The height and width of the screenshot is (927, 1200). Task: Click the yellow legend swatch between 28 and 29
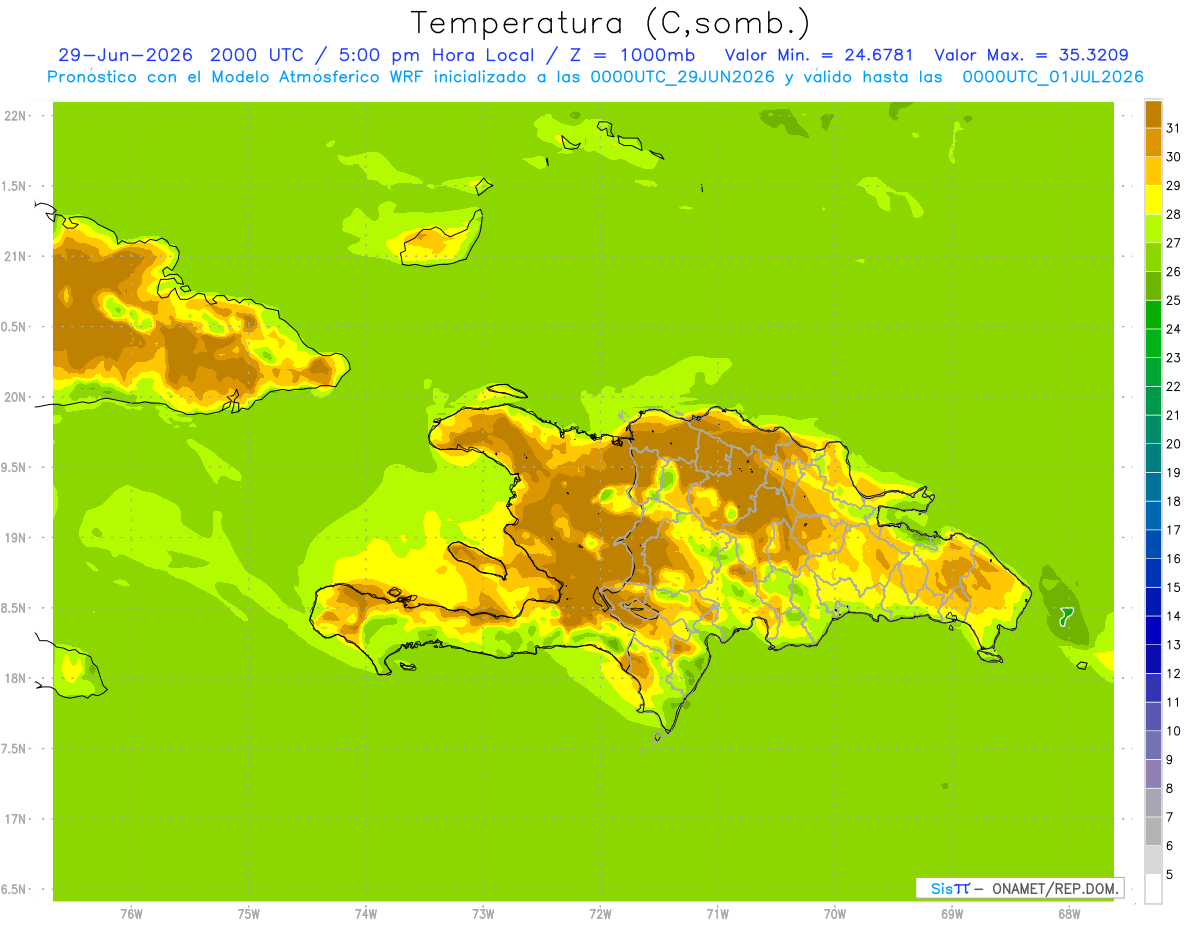pos(1153,200)
